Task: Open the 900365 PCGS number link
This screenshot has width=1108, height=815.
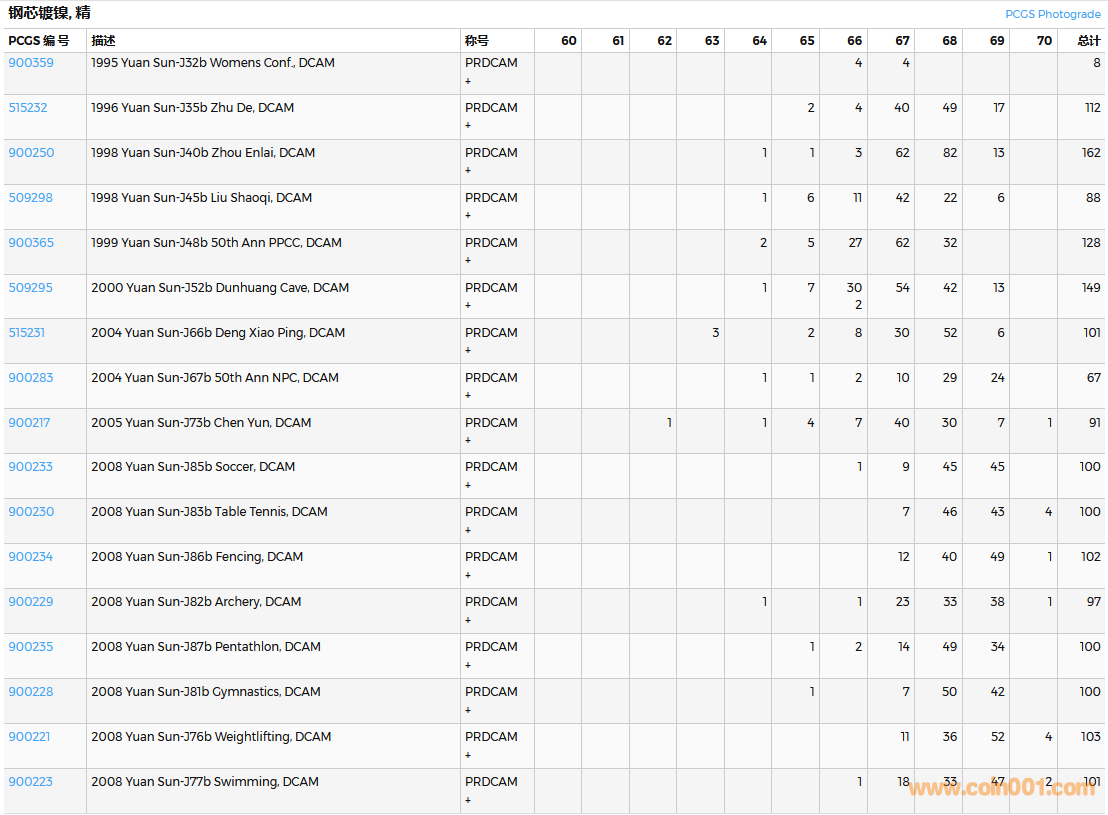Action: (31, 243)
